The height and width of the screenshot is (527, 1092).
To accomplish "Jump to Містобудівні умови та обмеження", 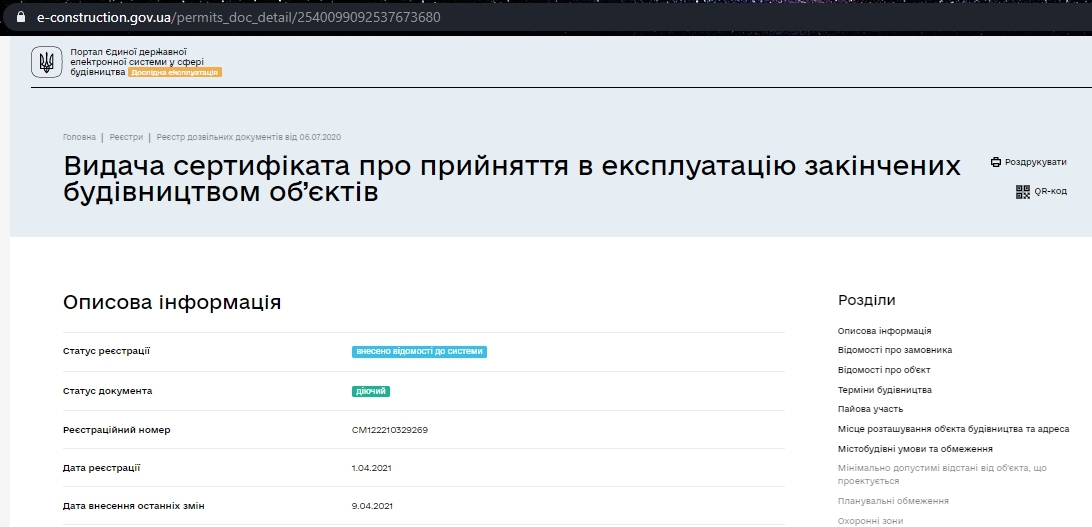I will pyautogui.click(x=915, y=449).
